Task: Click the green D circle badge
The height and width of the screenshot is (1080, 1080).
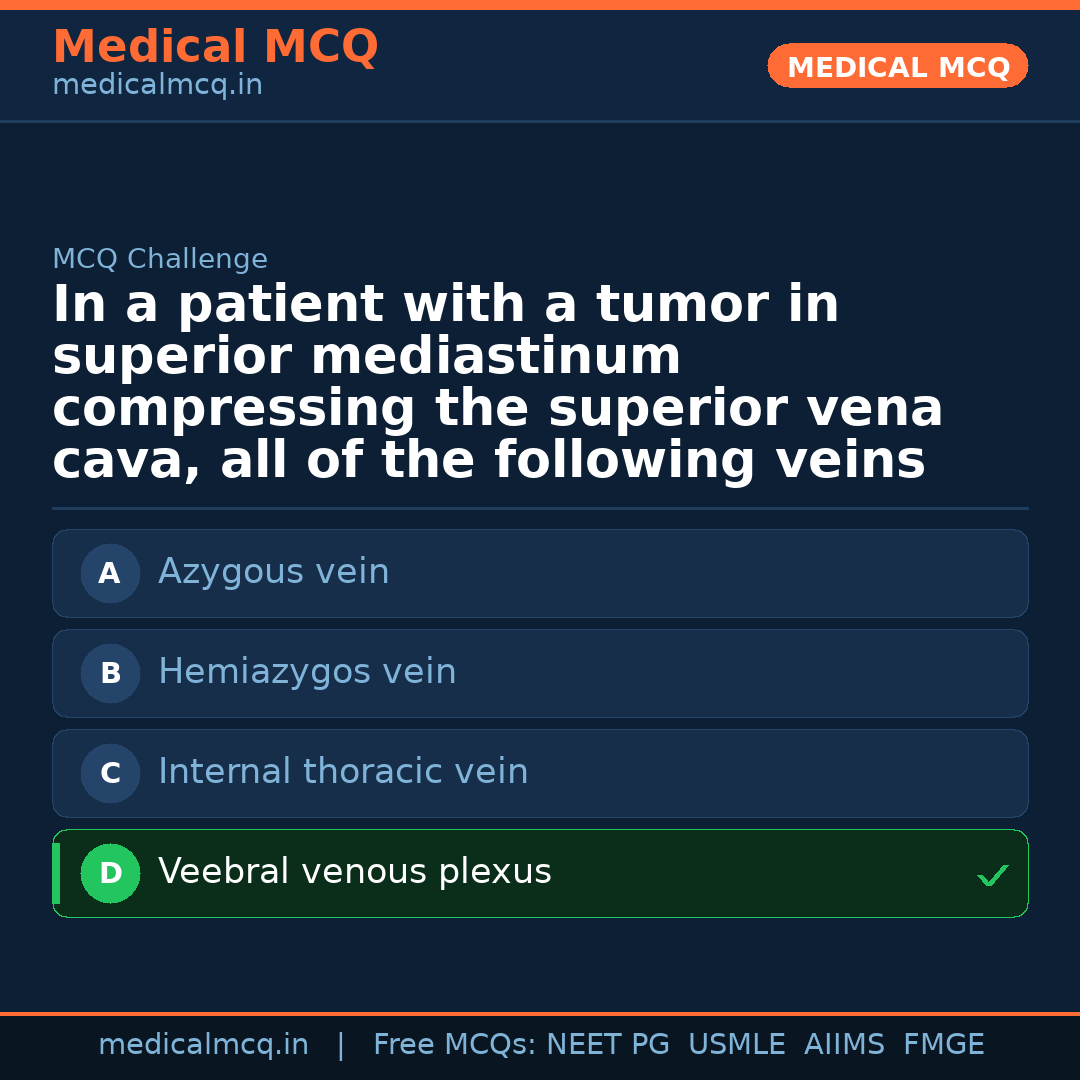Action: pos(110,873)
